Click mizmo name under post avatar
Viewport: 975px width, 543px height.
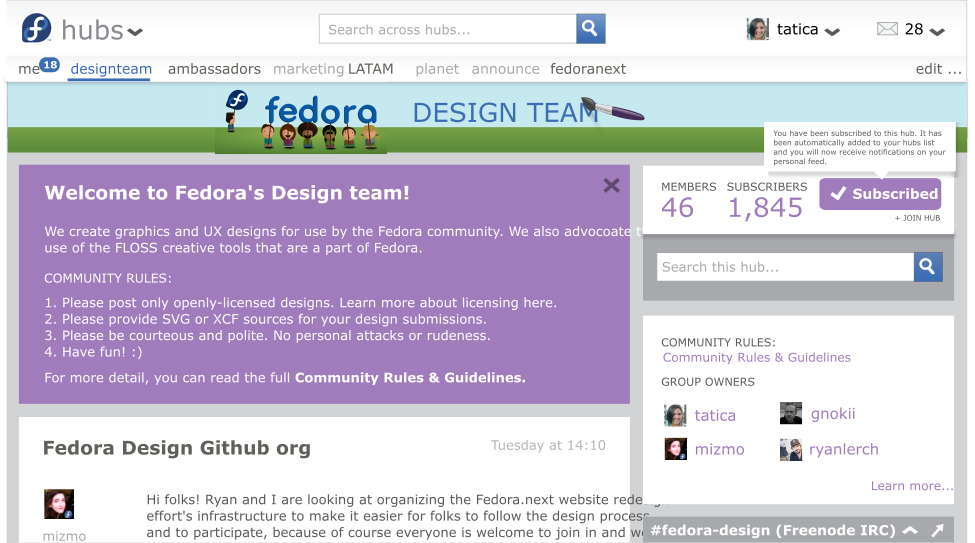[64, 536]
